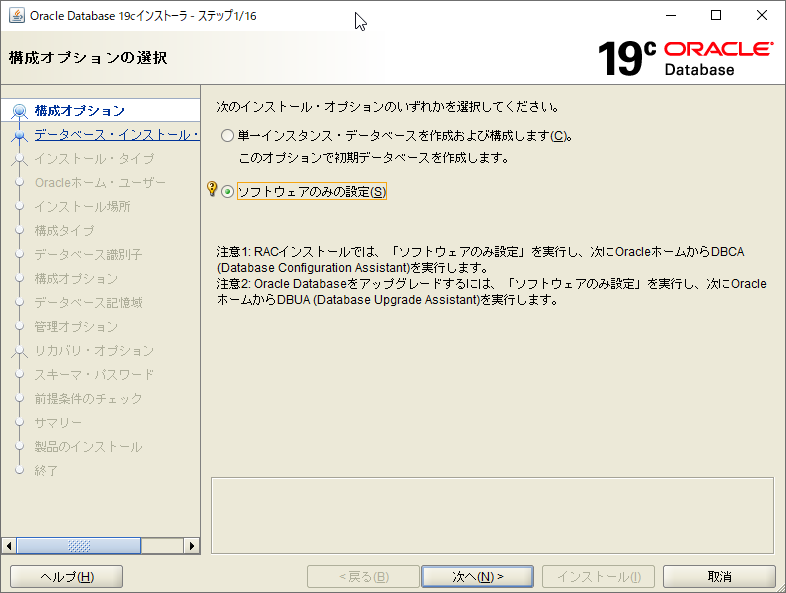Click the 管理オプション step

click(x=76, y=327)
